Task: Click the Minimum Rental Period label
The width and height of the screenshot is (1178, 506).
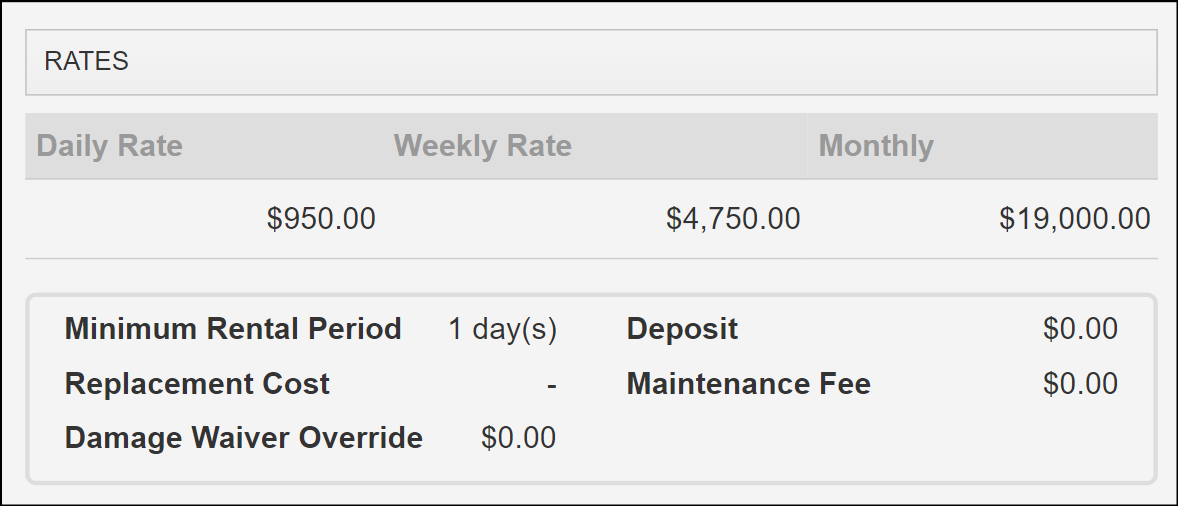Action: tap(233, 329)
